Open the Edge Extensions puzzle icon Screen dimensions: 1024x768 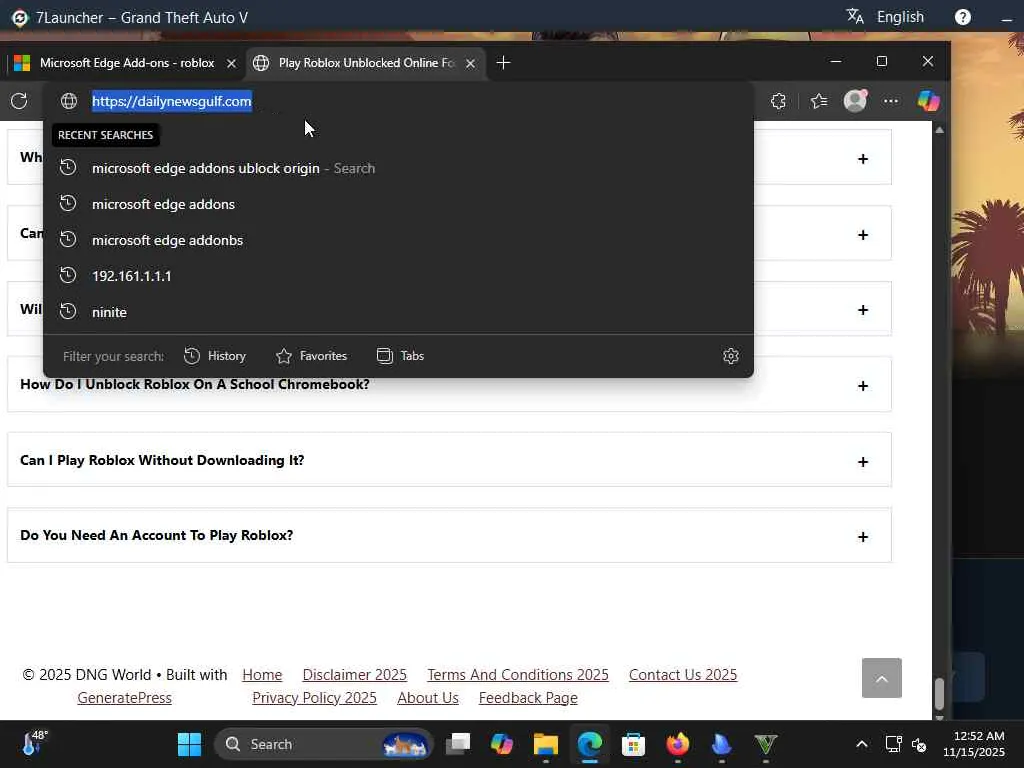tap(778, 101)
